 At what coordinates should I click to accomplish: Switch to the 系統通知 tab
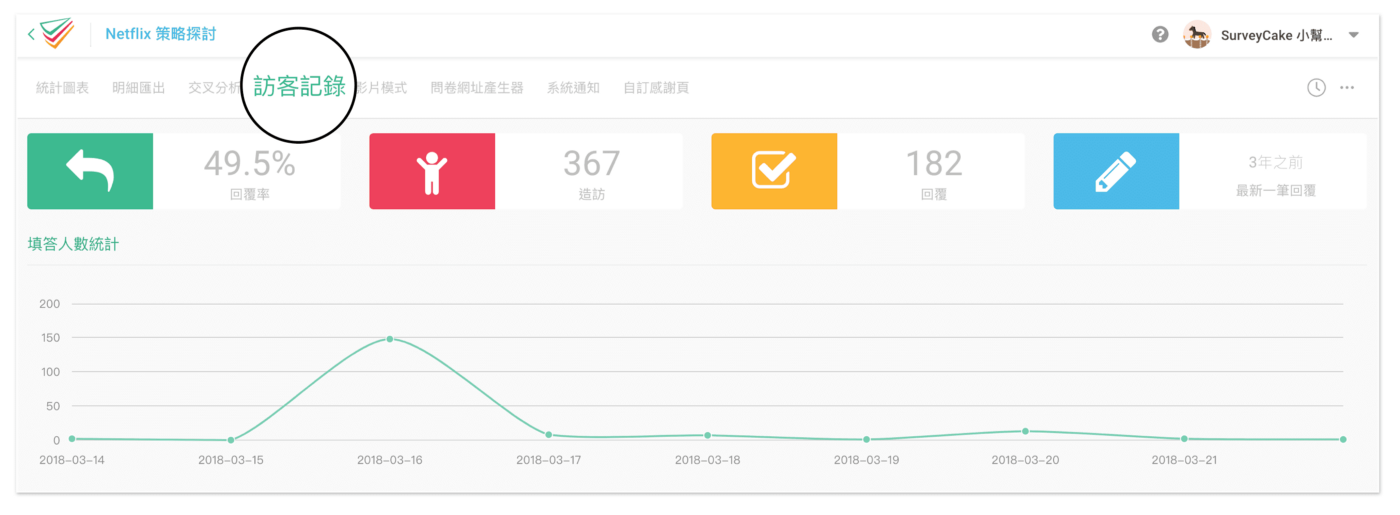click(x=573, y=88)
